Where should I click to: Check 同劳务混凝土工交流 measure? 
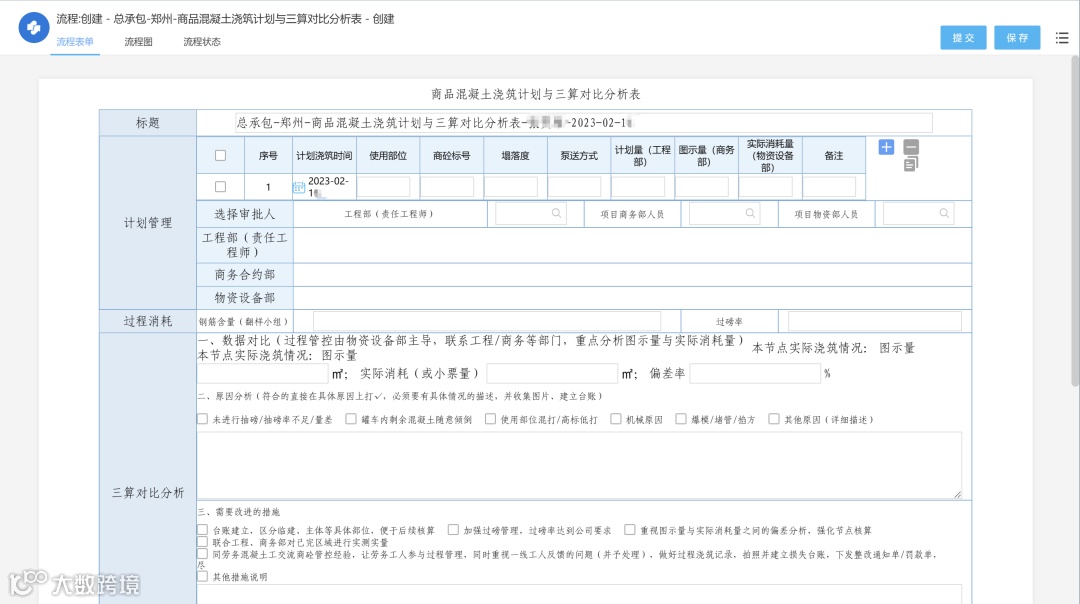coord(202,554)
